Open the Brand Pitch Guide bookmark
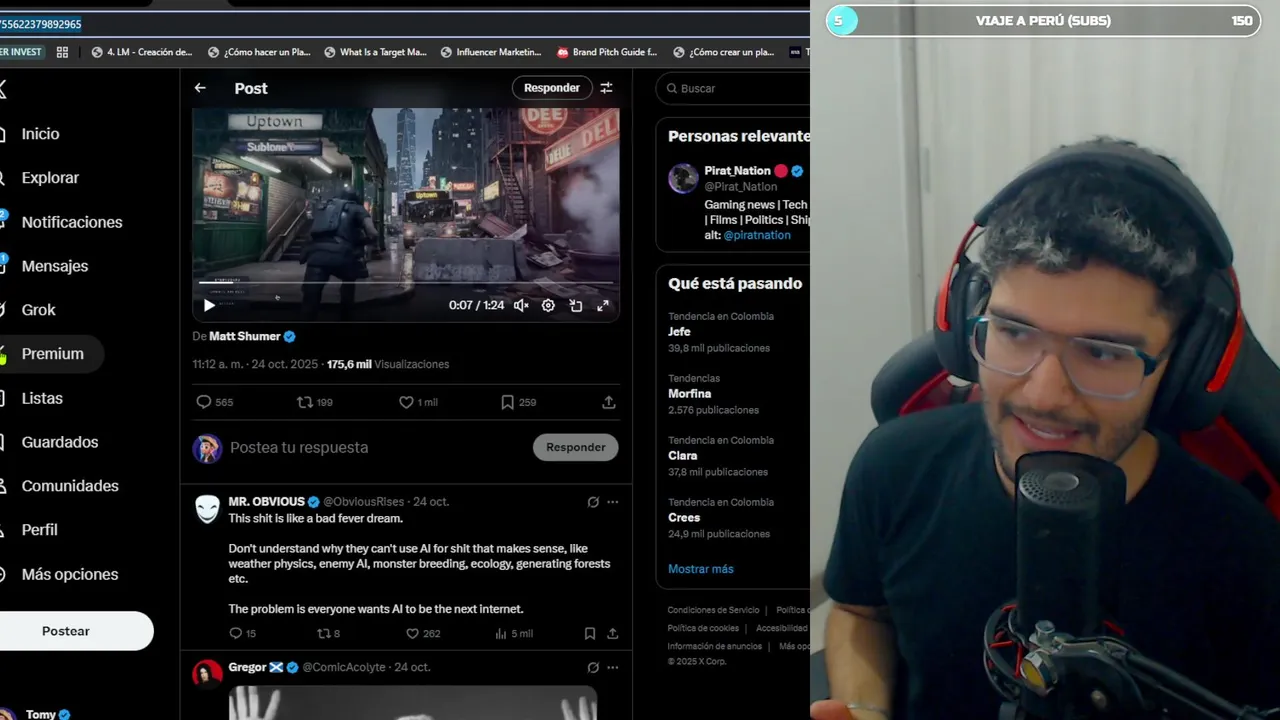 [606, 52]
